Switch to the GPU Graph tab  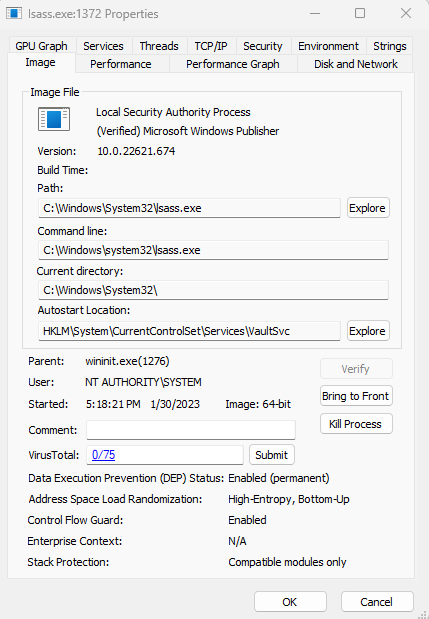[41, 46]
